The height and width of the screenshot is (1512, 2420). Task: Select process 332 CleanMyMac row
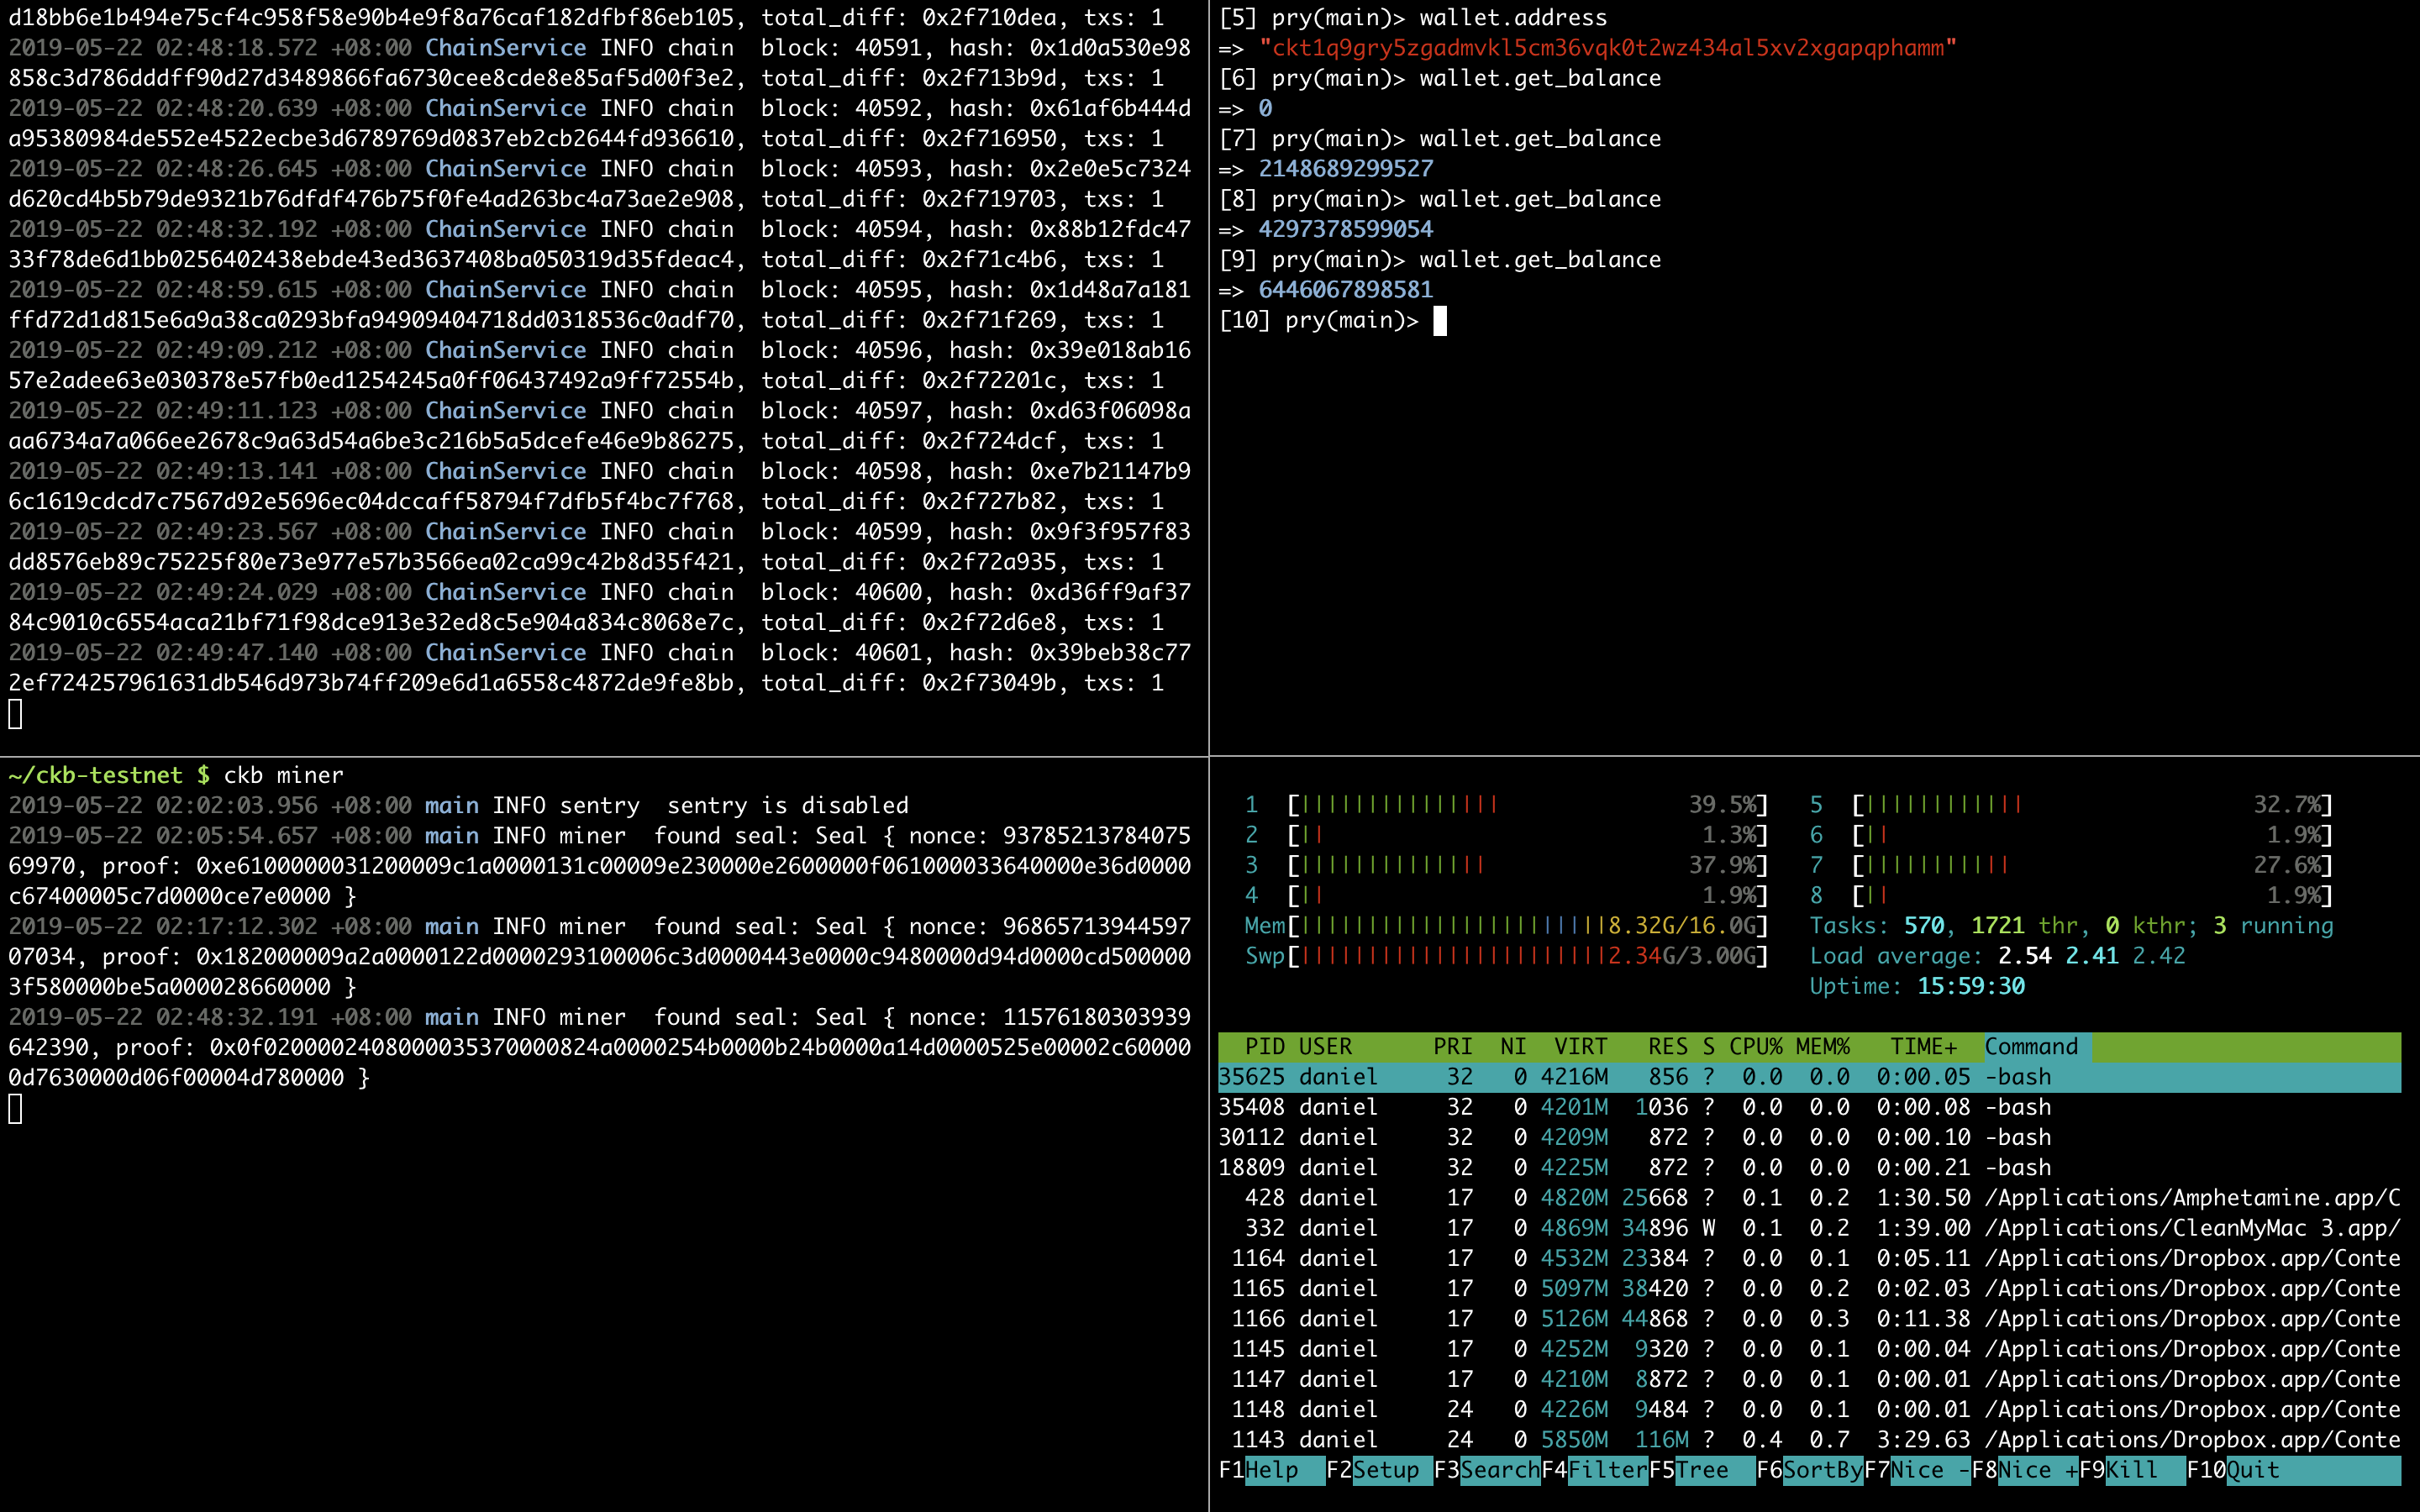pos(1809,1228)
